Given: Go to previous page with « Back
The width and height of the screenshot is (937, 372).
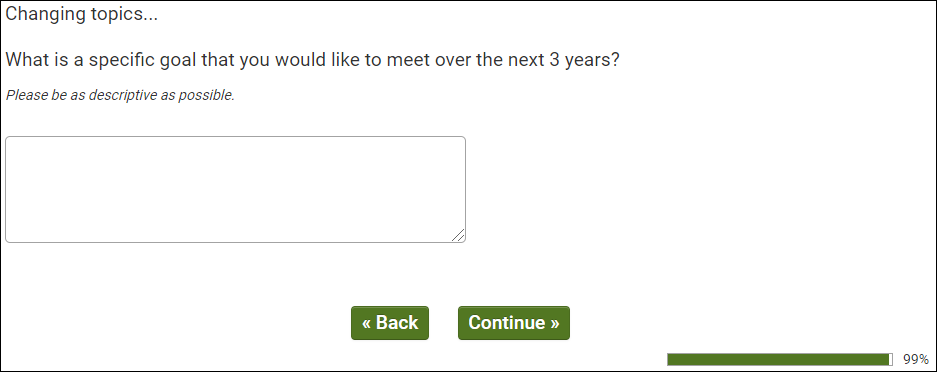Looking at the screenshot, I should coord(390,323).
